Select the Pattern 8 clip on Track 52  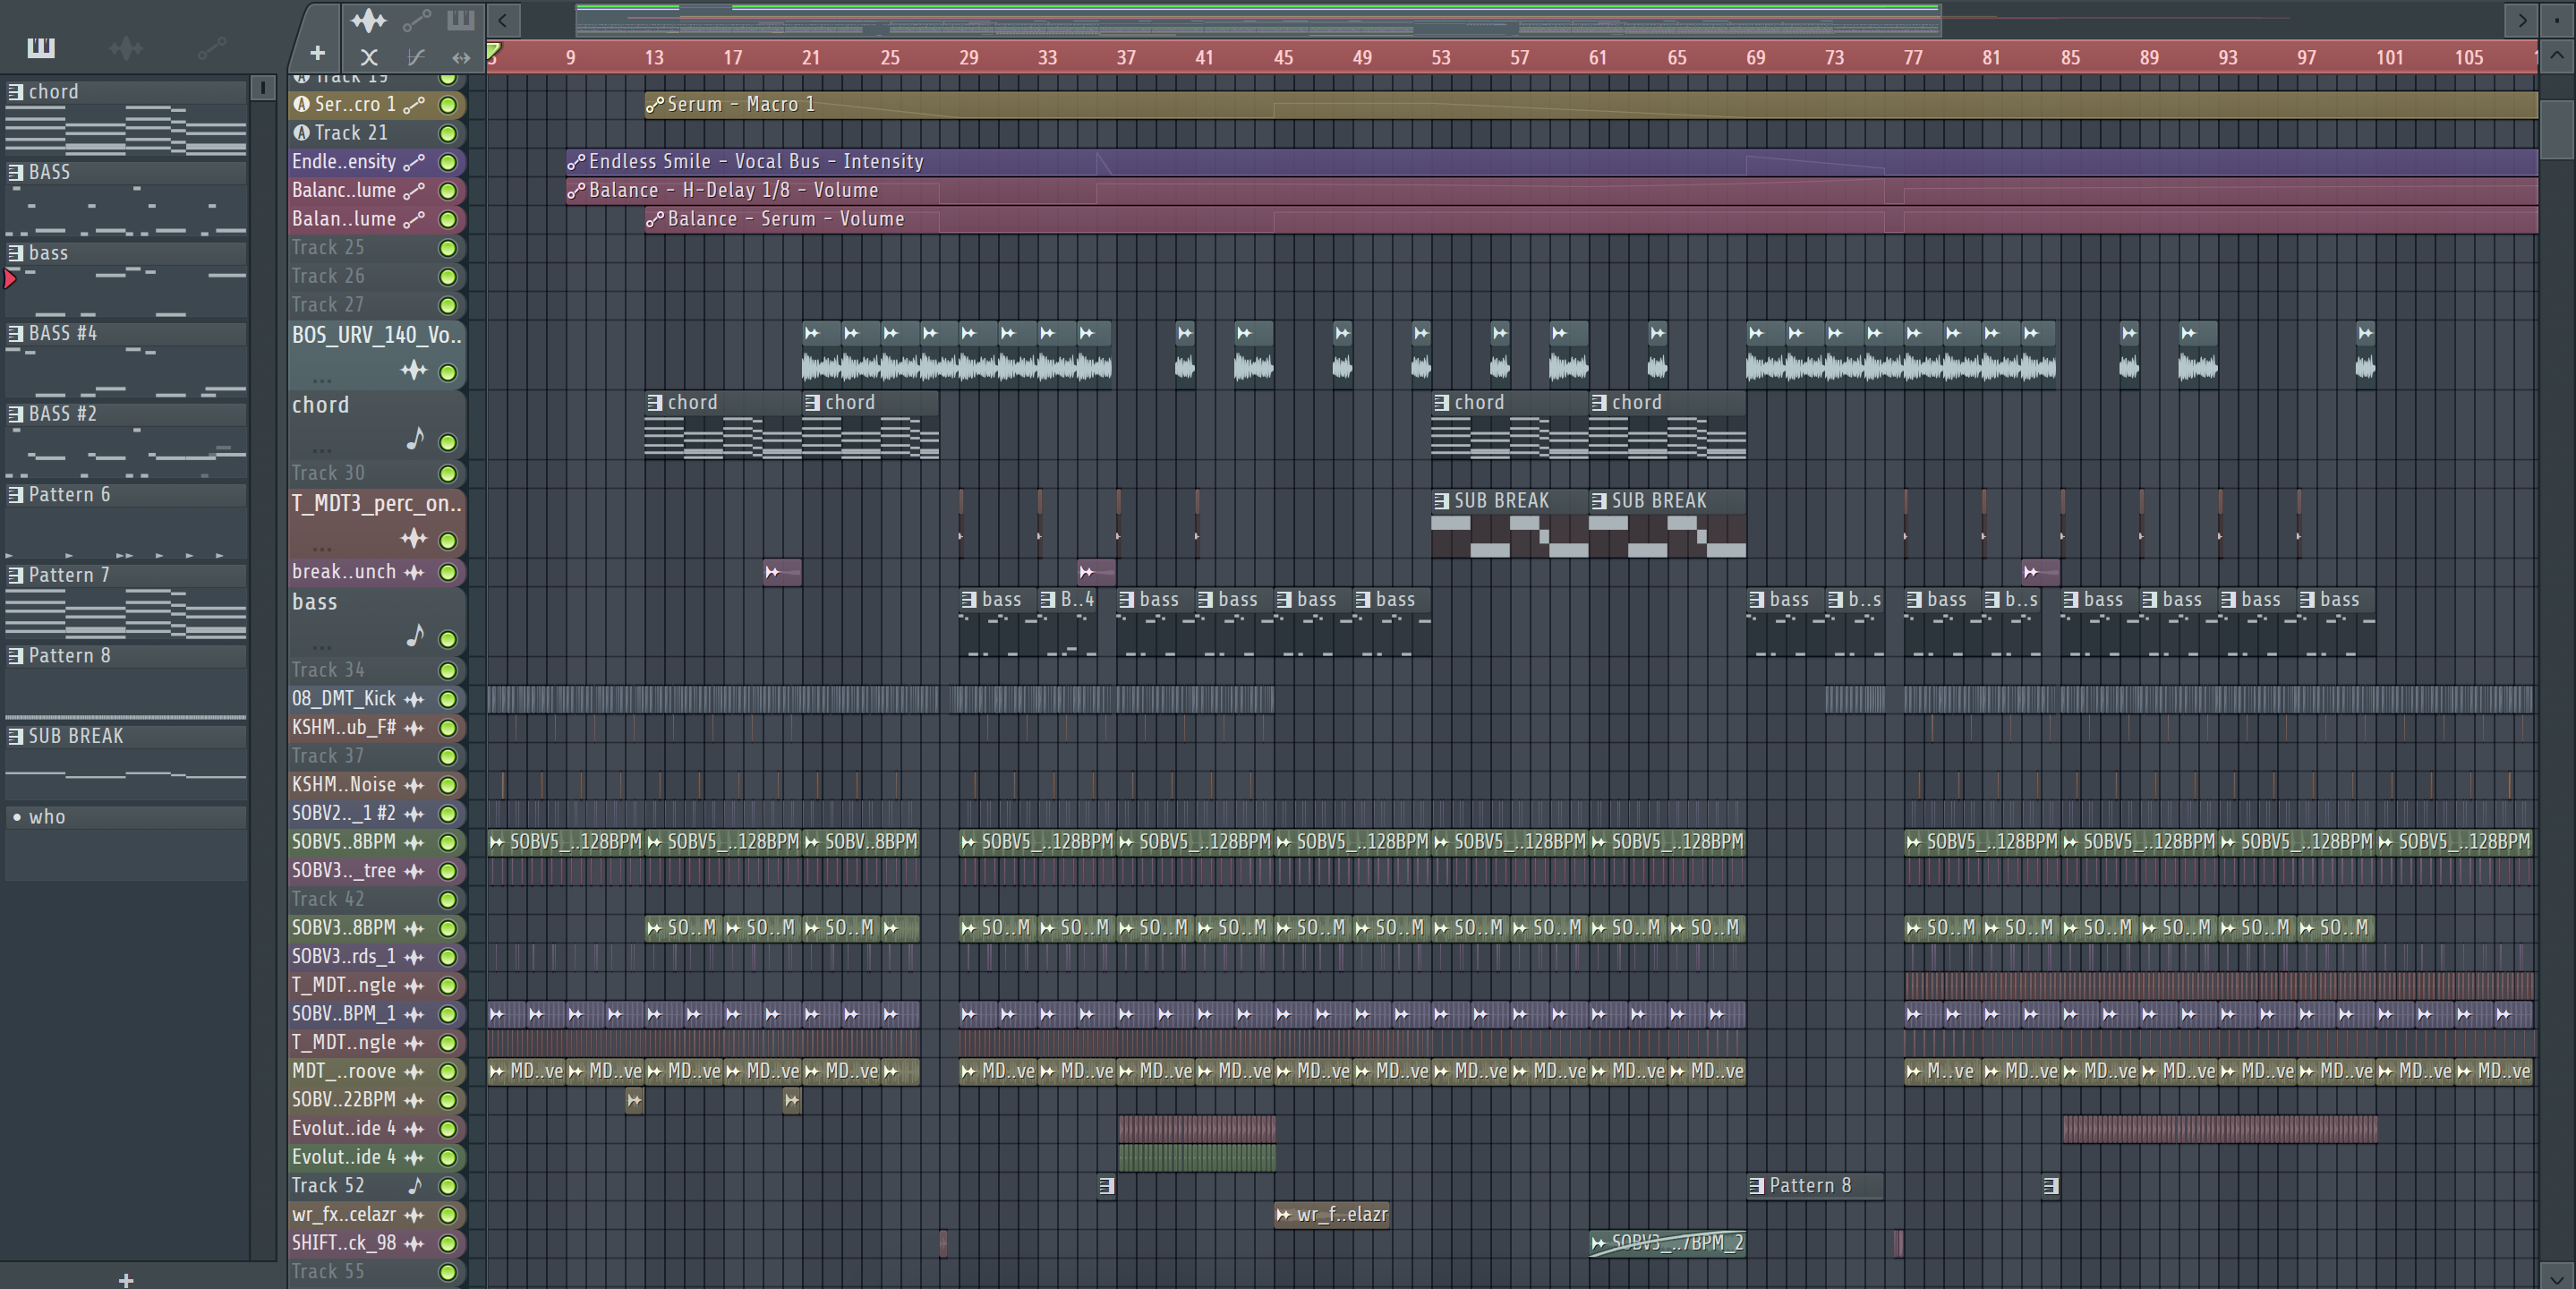tap(1815, 1186)
